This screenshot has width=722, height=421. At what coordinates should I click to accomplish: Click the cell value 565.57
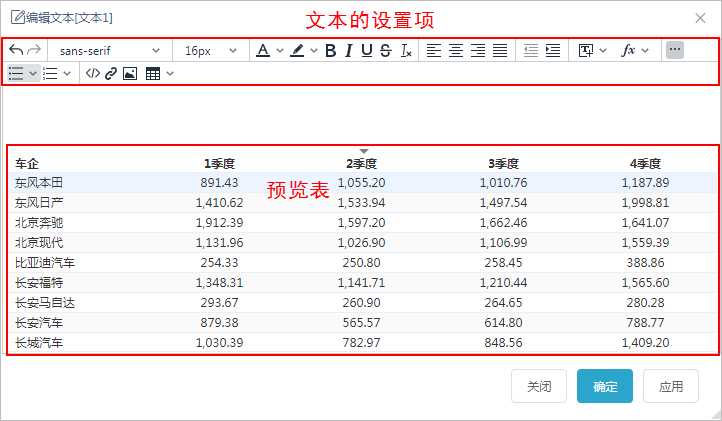361,323
